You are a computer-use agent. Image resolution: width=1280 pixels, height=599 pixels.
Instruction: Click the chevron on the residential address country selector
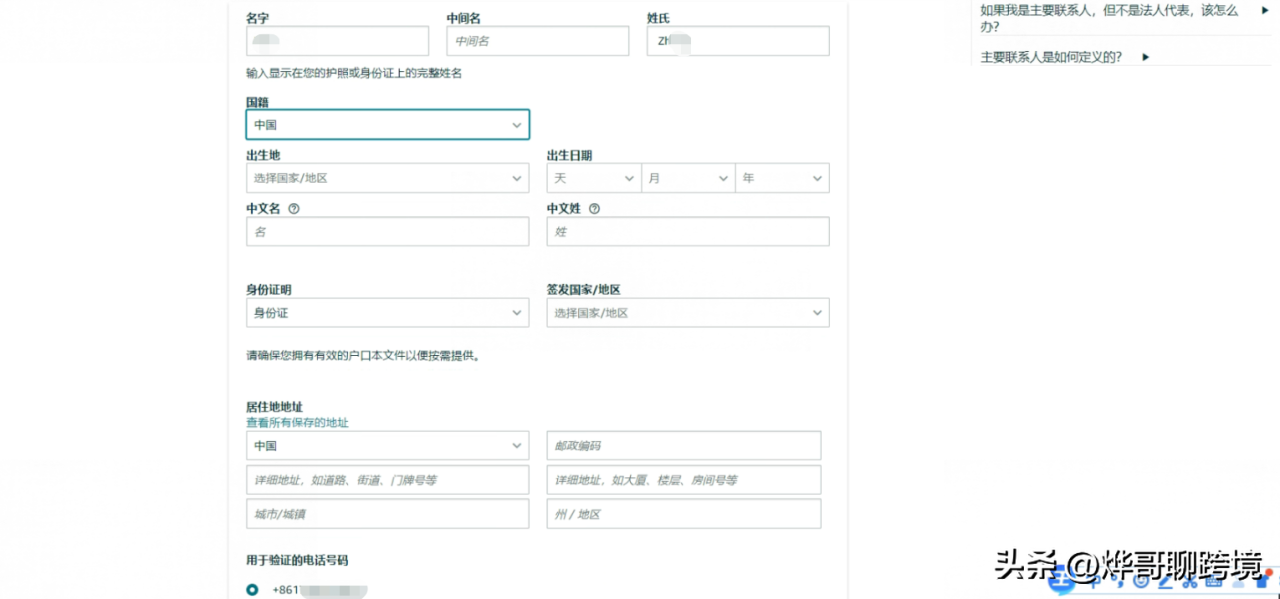[517, 445]
